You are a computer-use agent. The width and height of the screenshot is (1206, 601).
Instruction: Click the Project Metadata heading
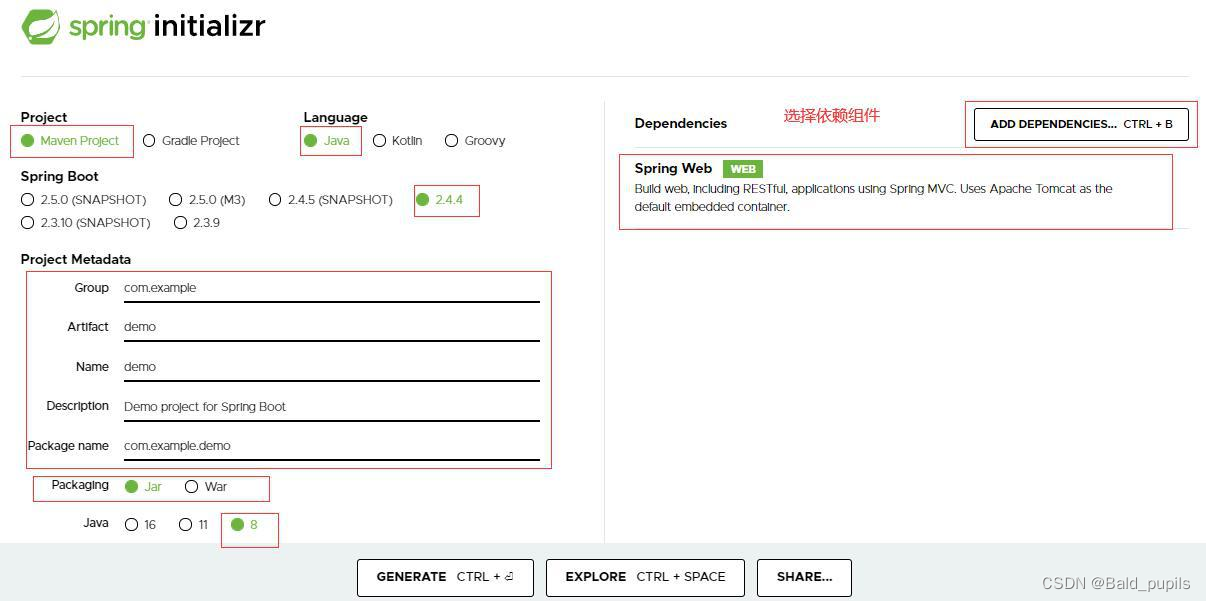tap(76, 259)
